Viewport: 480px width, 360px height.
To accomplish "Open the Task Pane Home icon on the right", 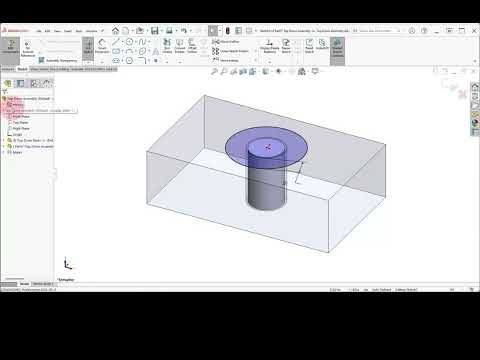I will 475,87.
